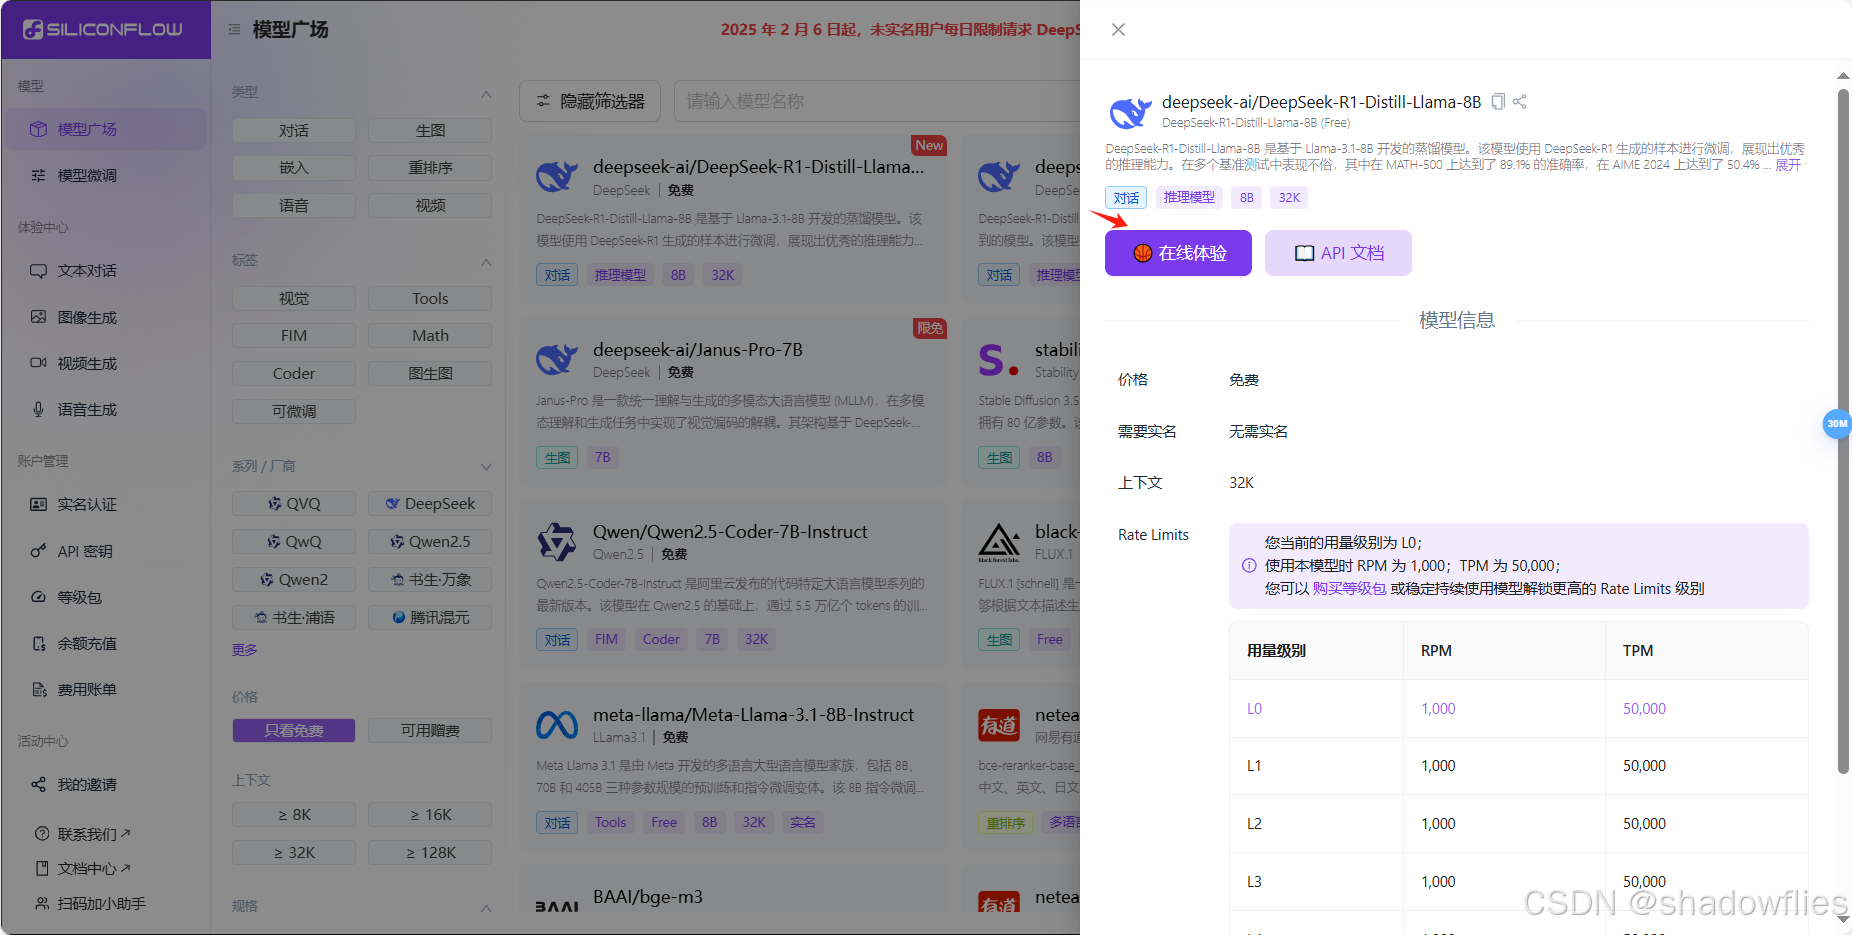1852x935 pixels.
Task: Open 余额充值 icon in sidebar
Action: tap(38, 643)
